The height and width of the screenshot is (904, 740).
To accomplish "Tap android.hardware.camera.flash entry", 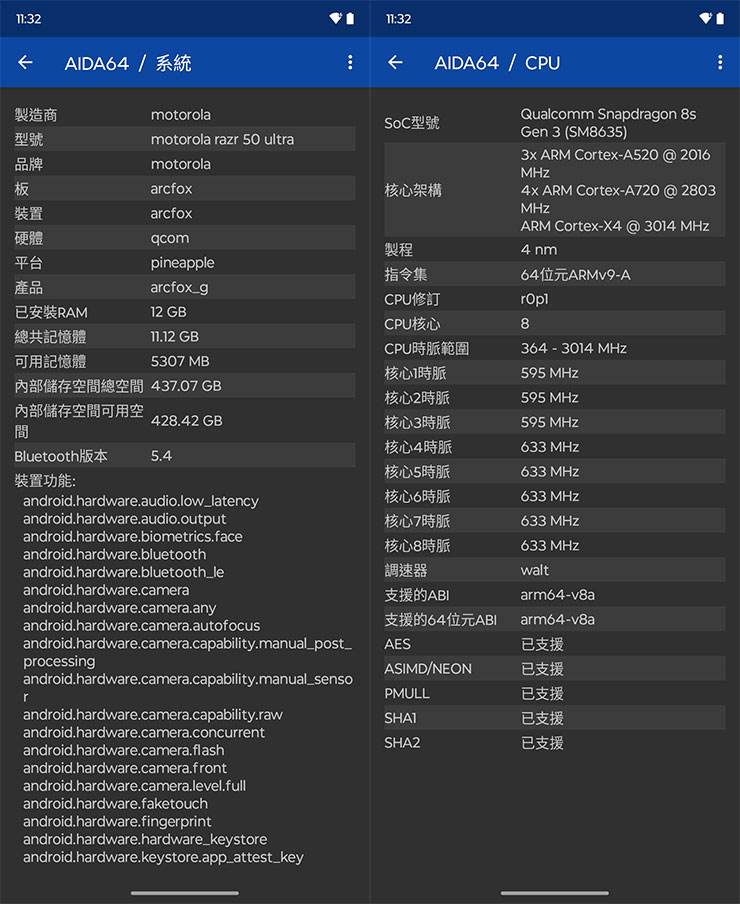I will coord(123,750).
